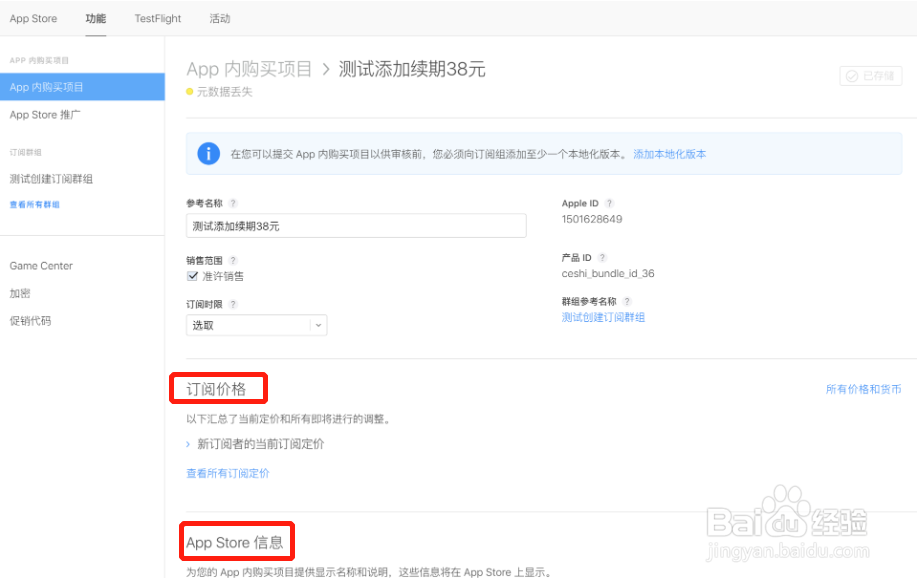
Task: Go to the 活动 tab
Action: click(220, 18)
